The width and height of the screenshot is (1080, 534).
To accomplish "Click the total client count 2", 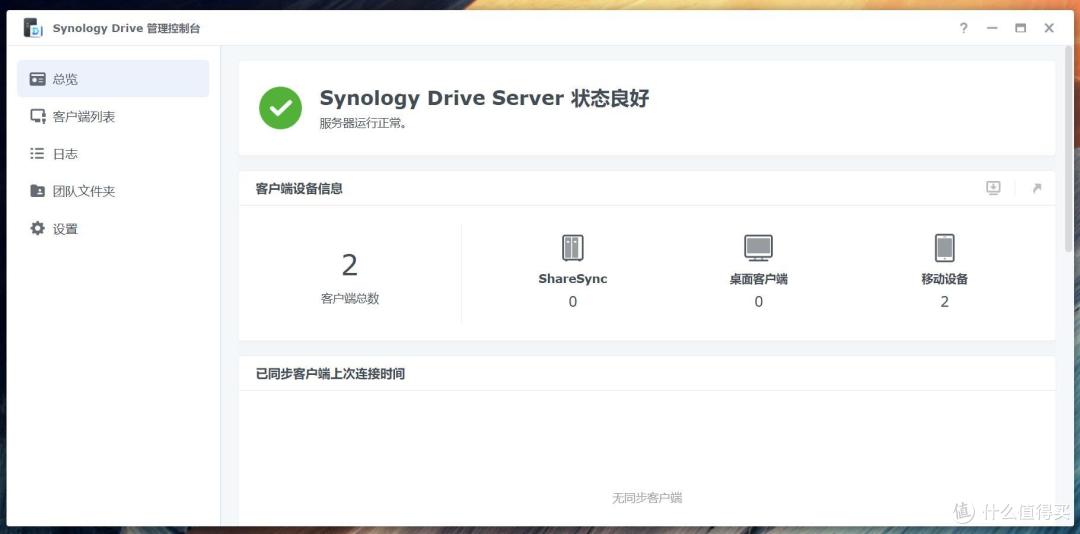I will click(x=350, y=265).
